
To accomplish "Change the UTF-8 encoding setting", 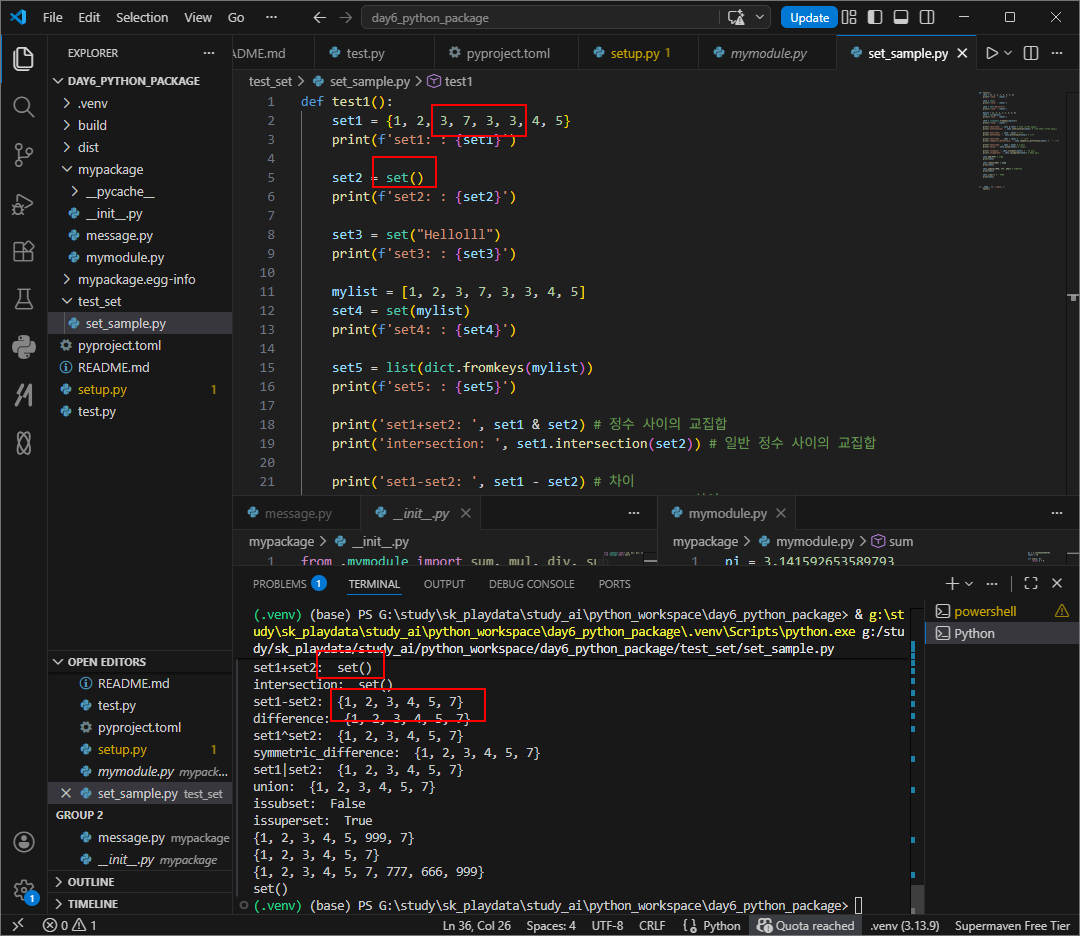I will [607, 925].
